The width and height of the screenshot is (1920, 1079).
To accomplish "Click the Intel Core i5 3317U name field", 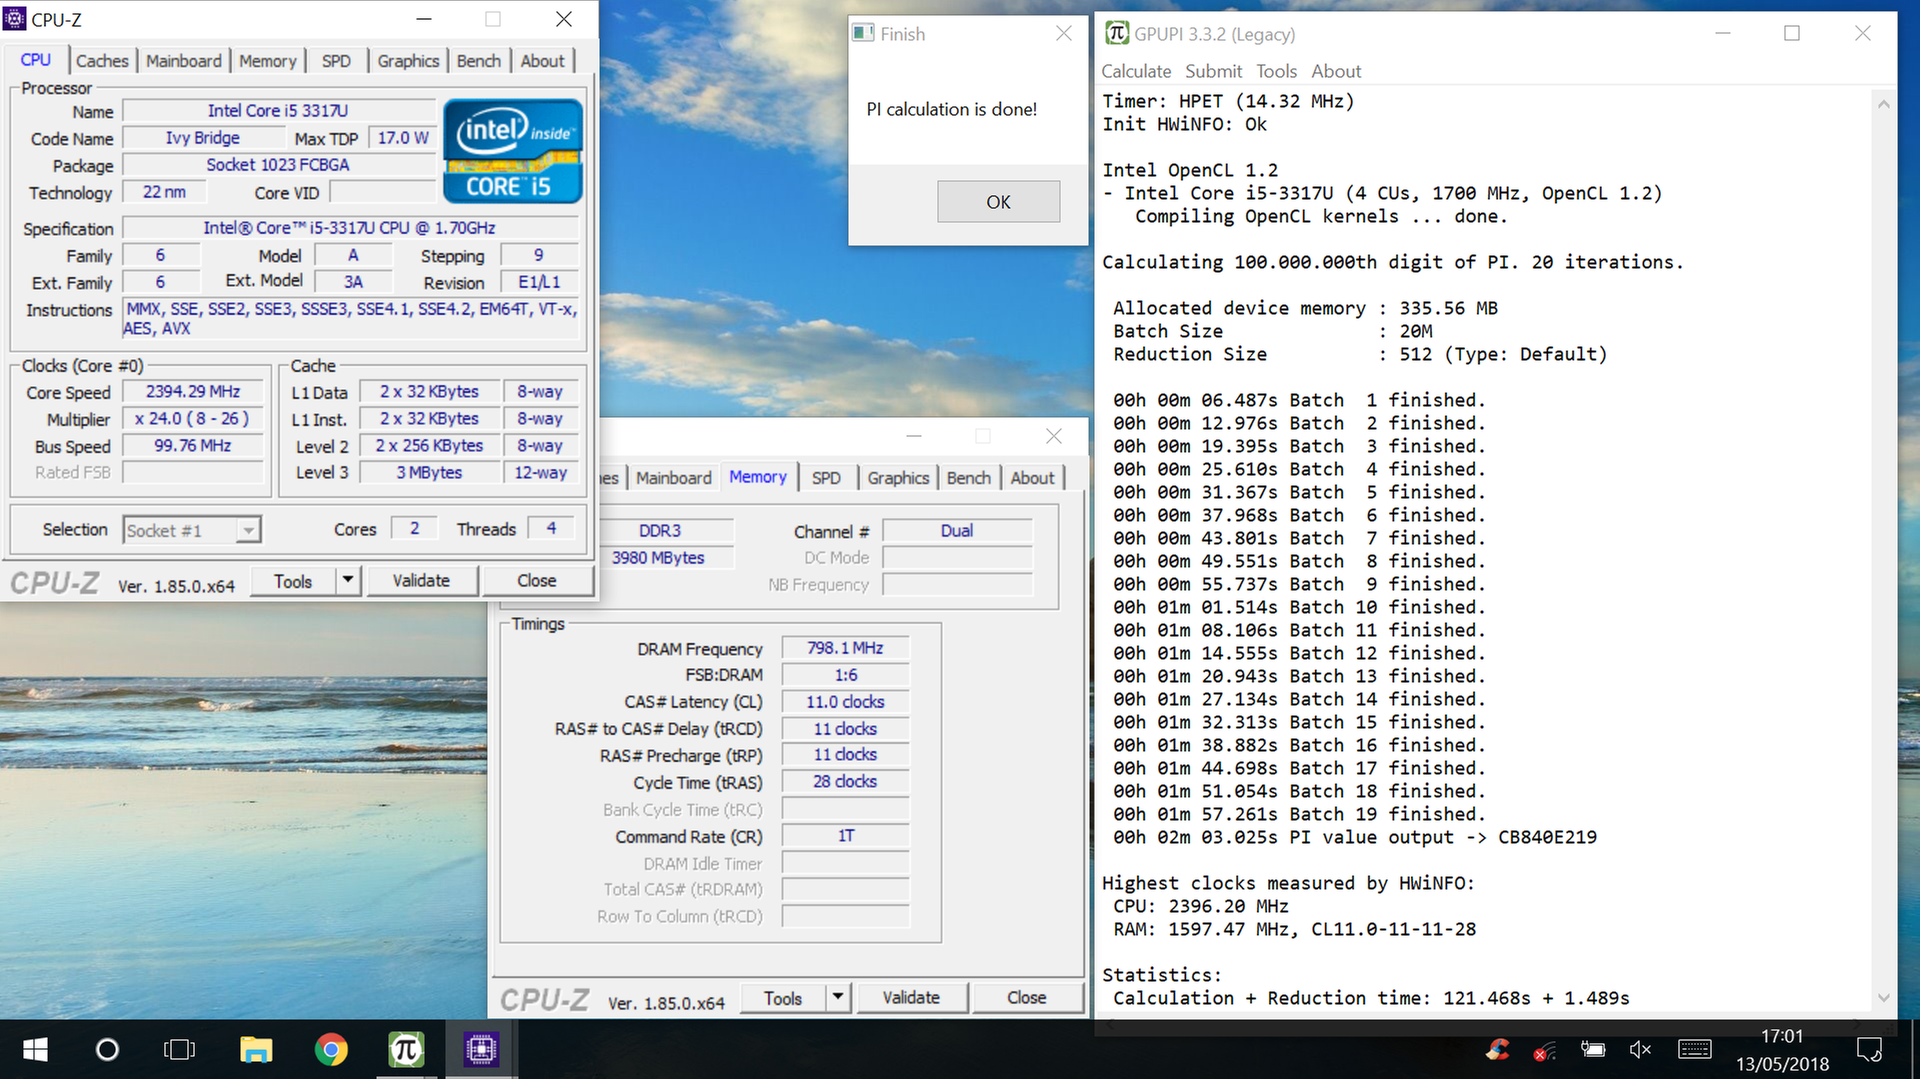I will click(x=278, y=111).
